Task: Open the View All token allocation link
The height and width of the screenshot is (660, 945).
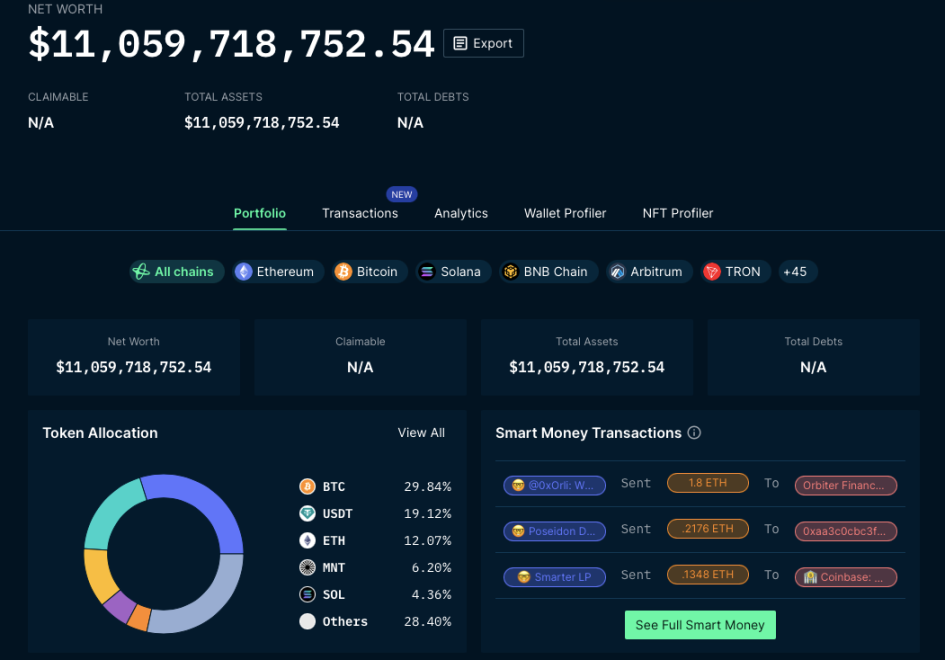Action: click(421, 432)
